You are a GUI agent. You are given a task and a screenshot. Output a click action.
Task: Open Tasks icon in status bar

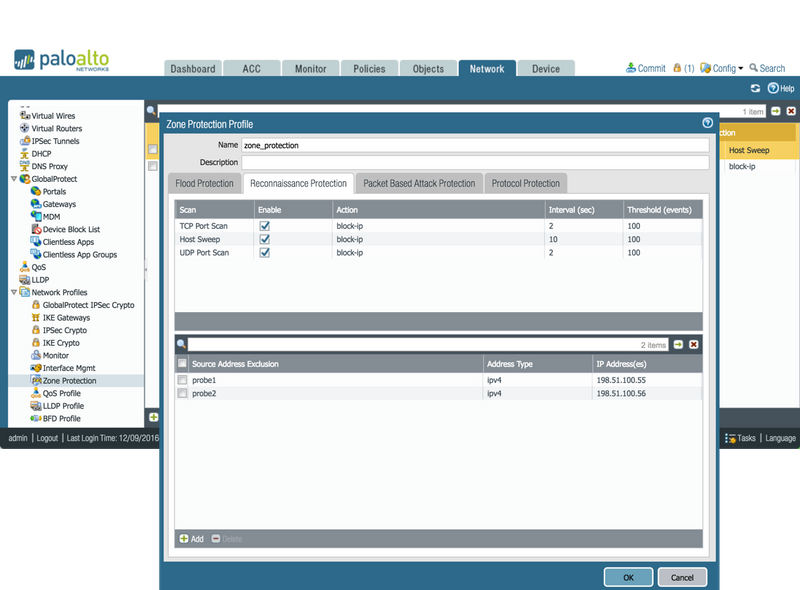coord(731,438)
